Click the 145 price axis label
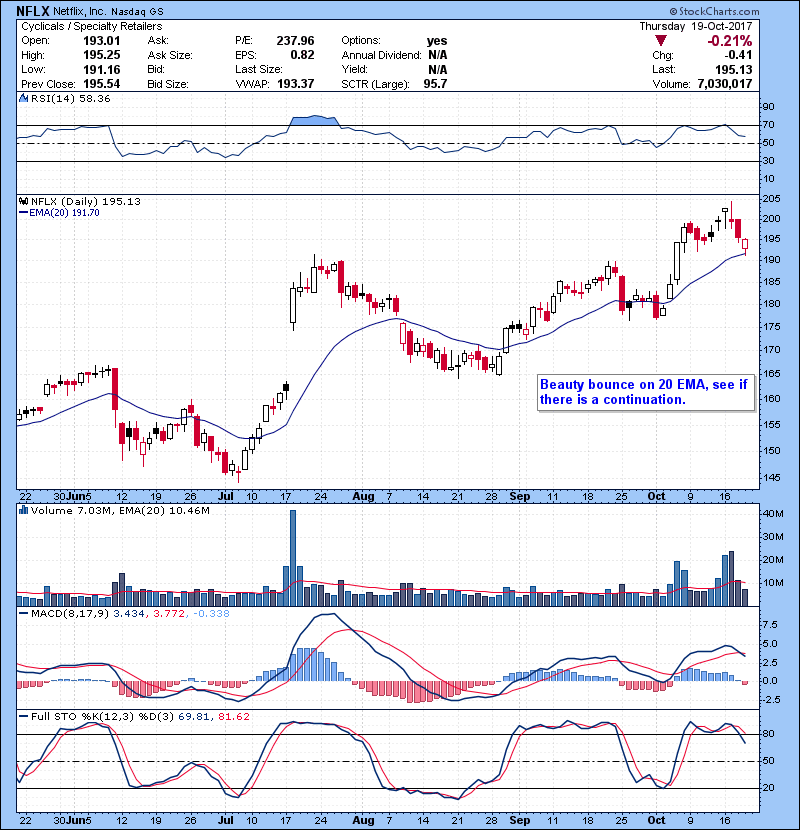 (771, 477)
